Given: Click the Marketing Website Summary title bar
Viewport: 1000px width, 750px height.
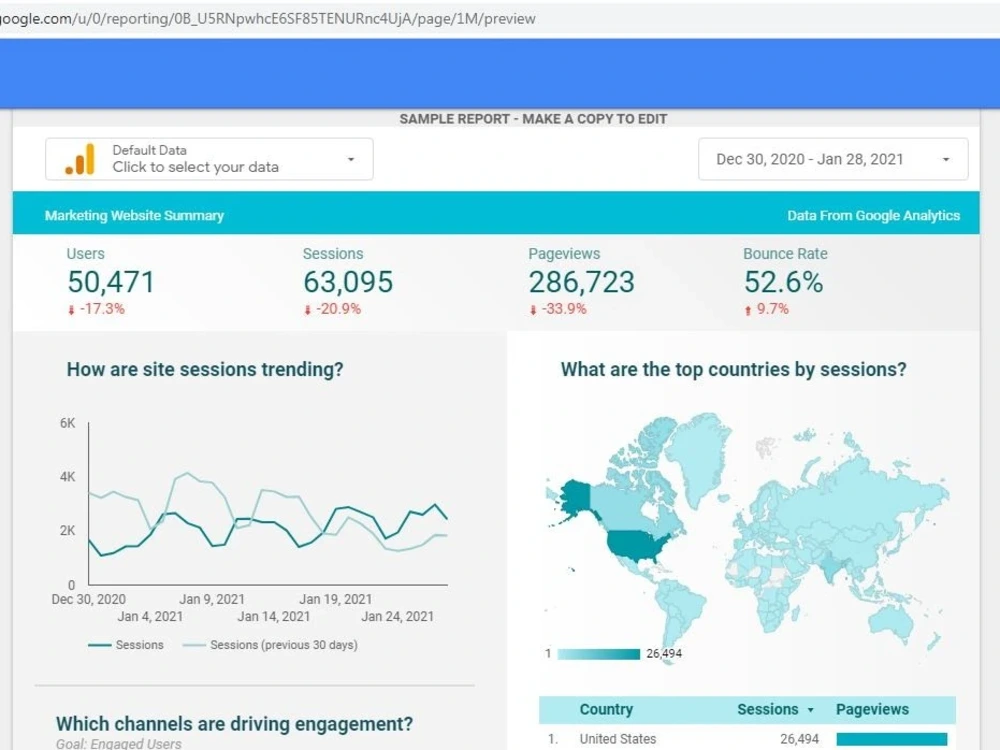Looking at the screenshot, I should (x=133, y=215).
